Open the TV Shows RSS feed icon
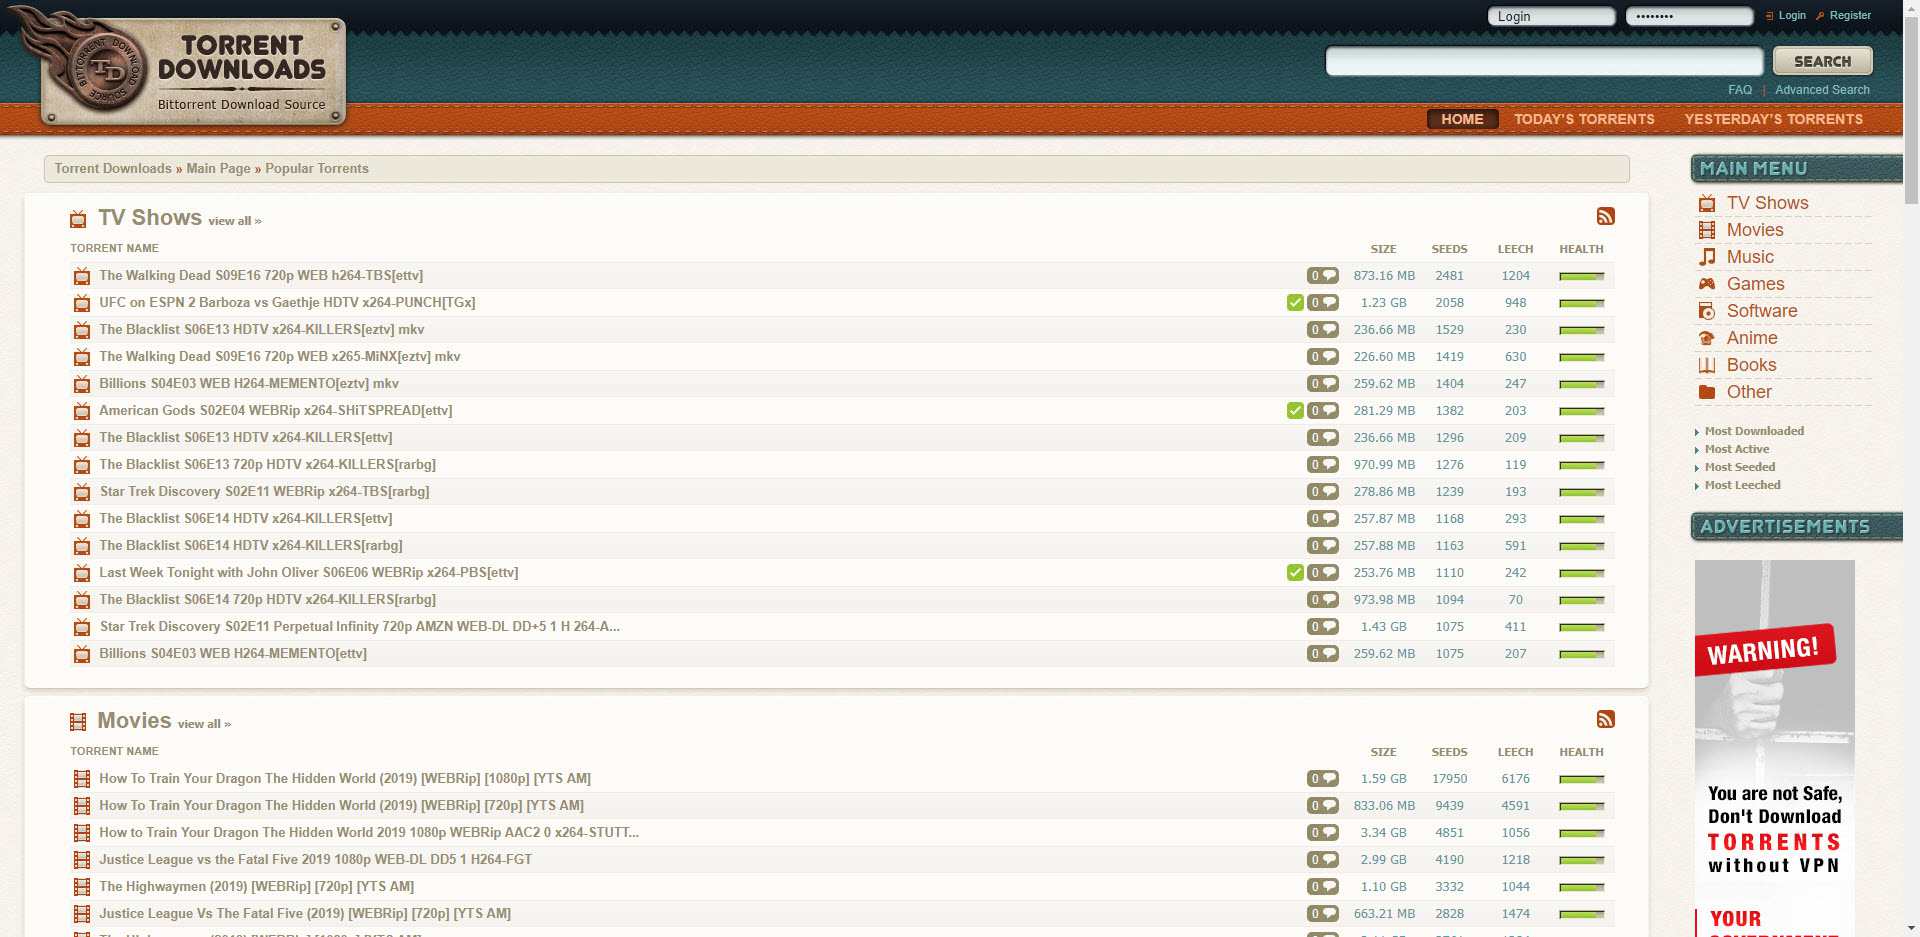Screen dimensions: 1920x937 click(x=1606, y=216)
